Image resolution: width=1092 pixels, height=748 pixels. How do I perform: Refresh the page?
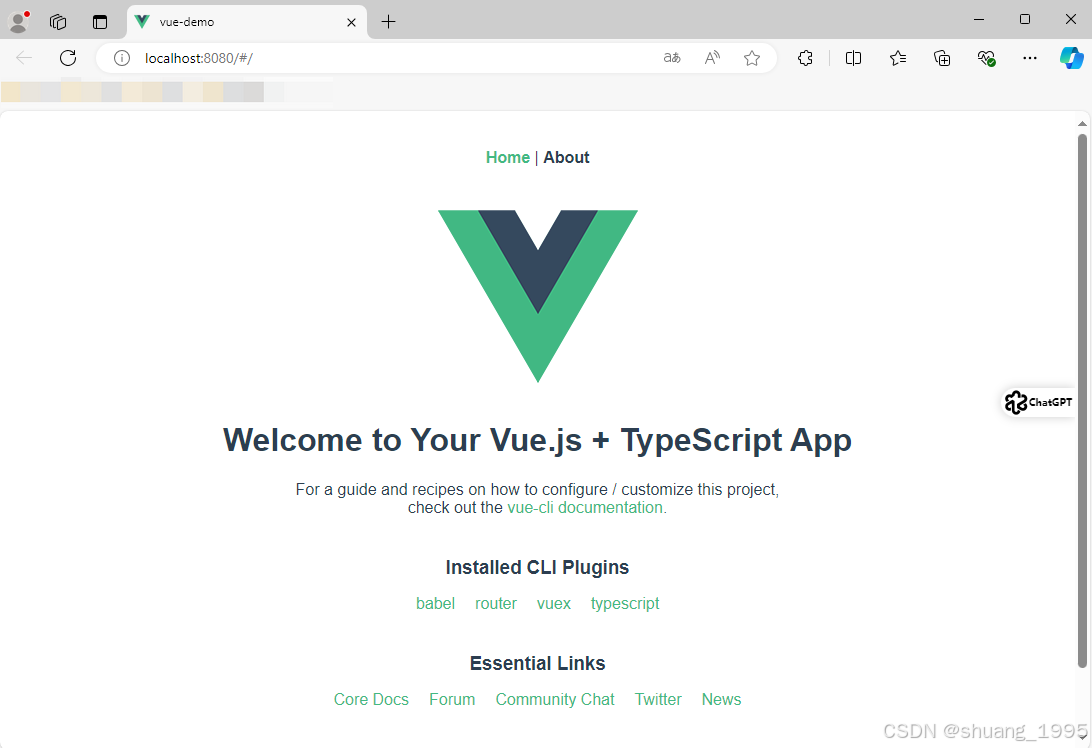[68, 58]
